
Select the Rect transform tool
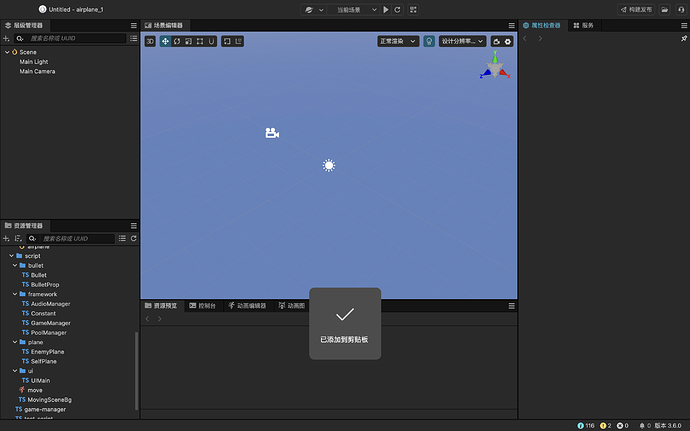pos(200,41)
